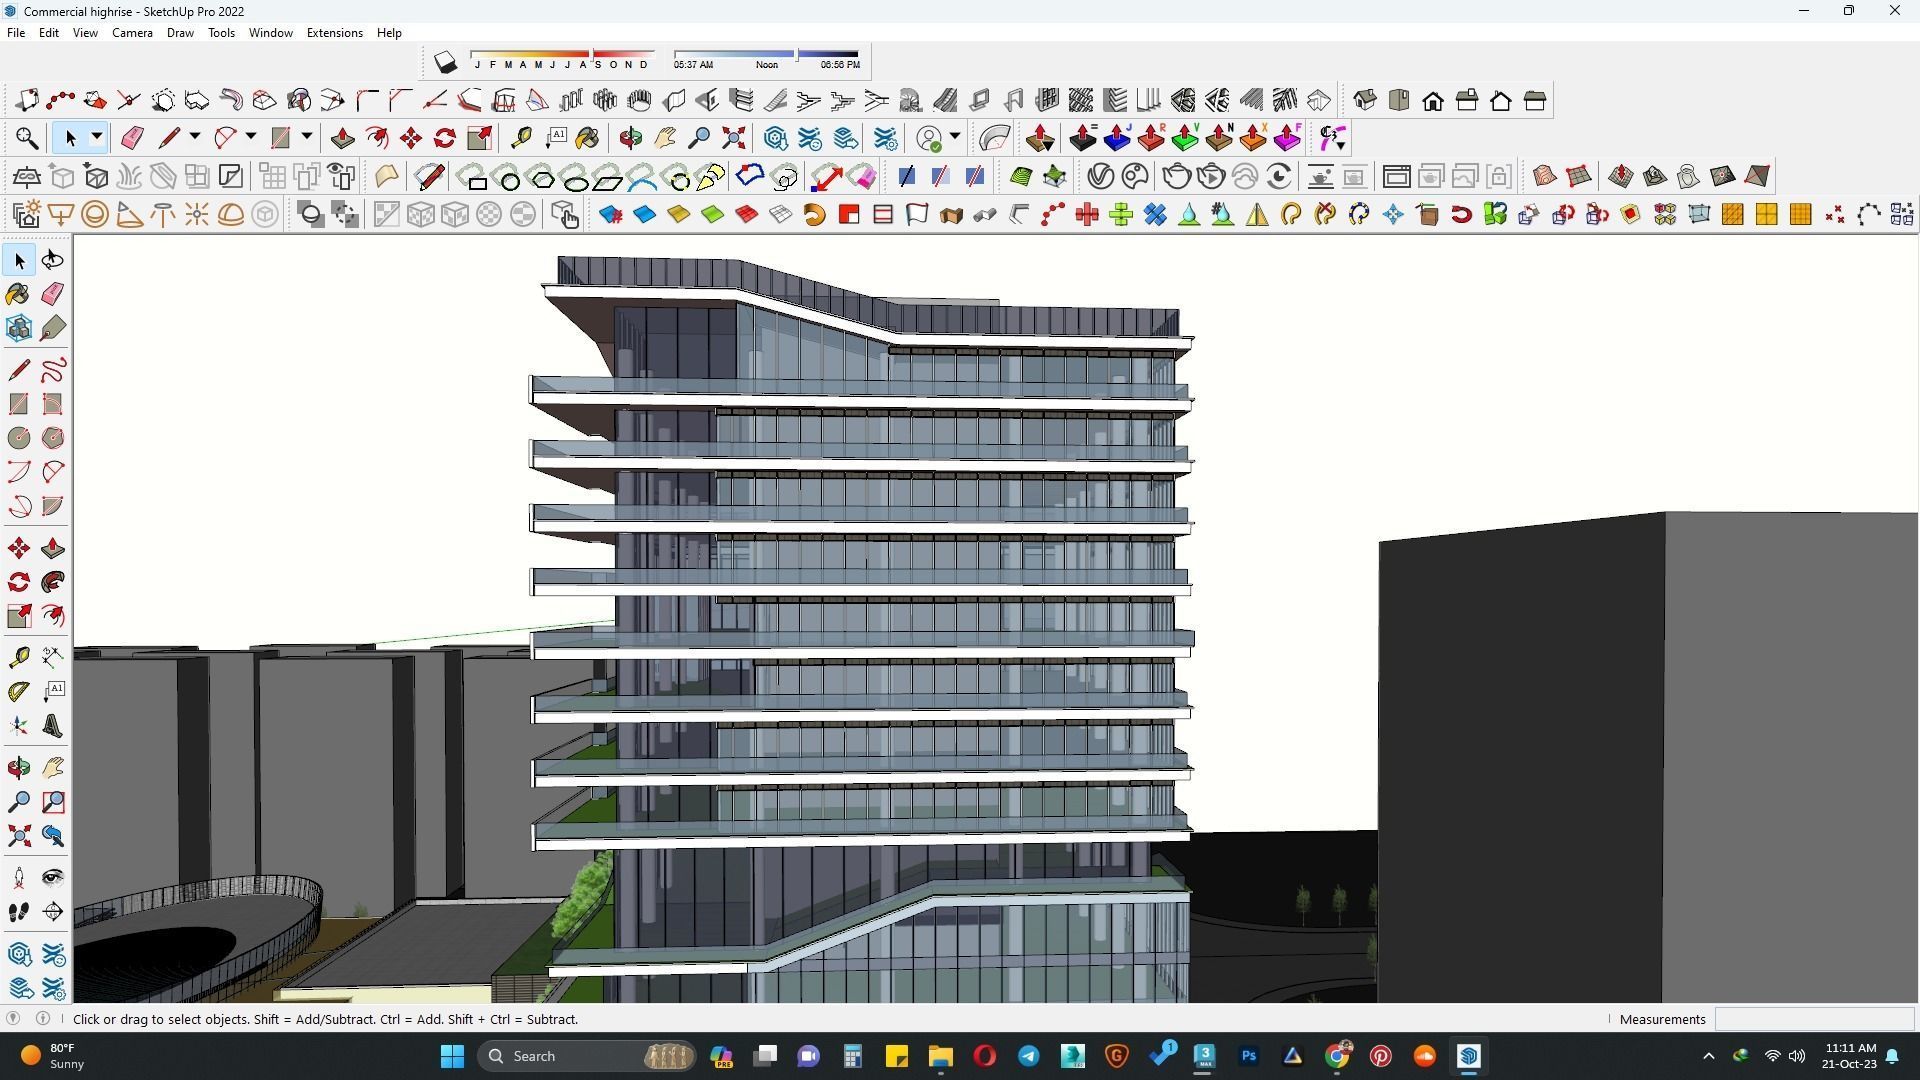Switch to Iso standard view

(1365, 100)
